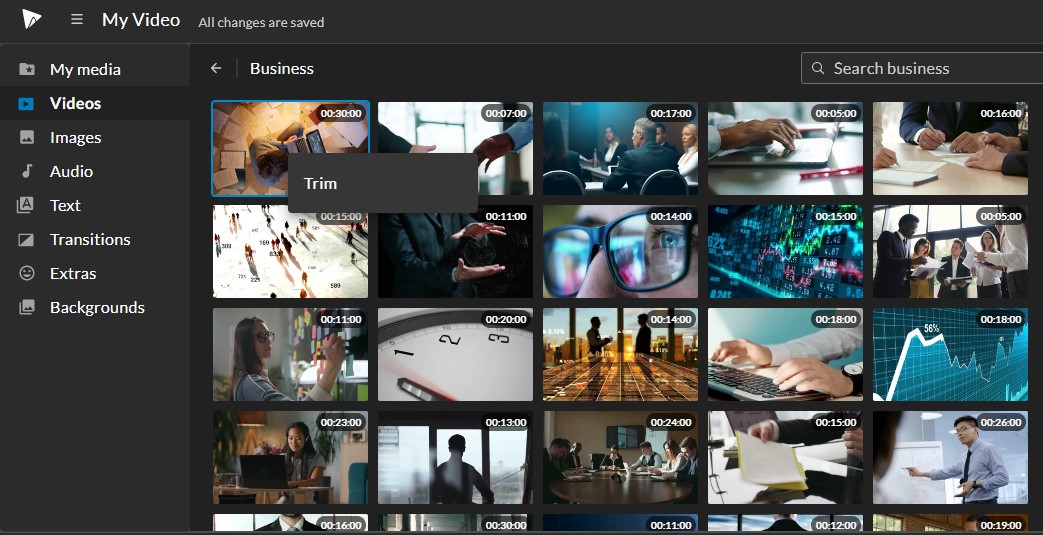Click the Audio music note icon
1043x535 pixels.
27,171
